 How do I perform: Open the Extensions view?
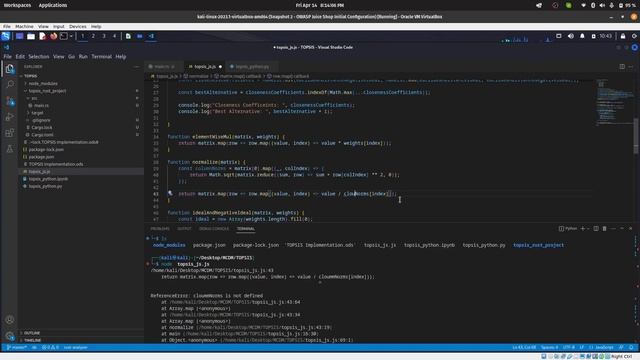10,133
